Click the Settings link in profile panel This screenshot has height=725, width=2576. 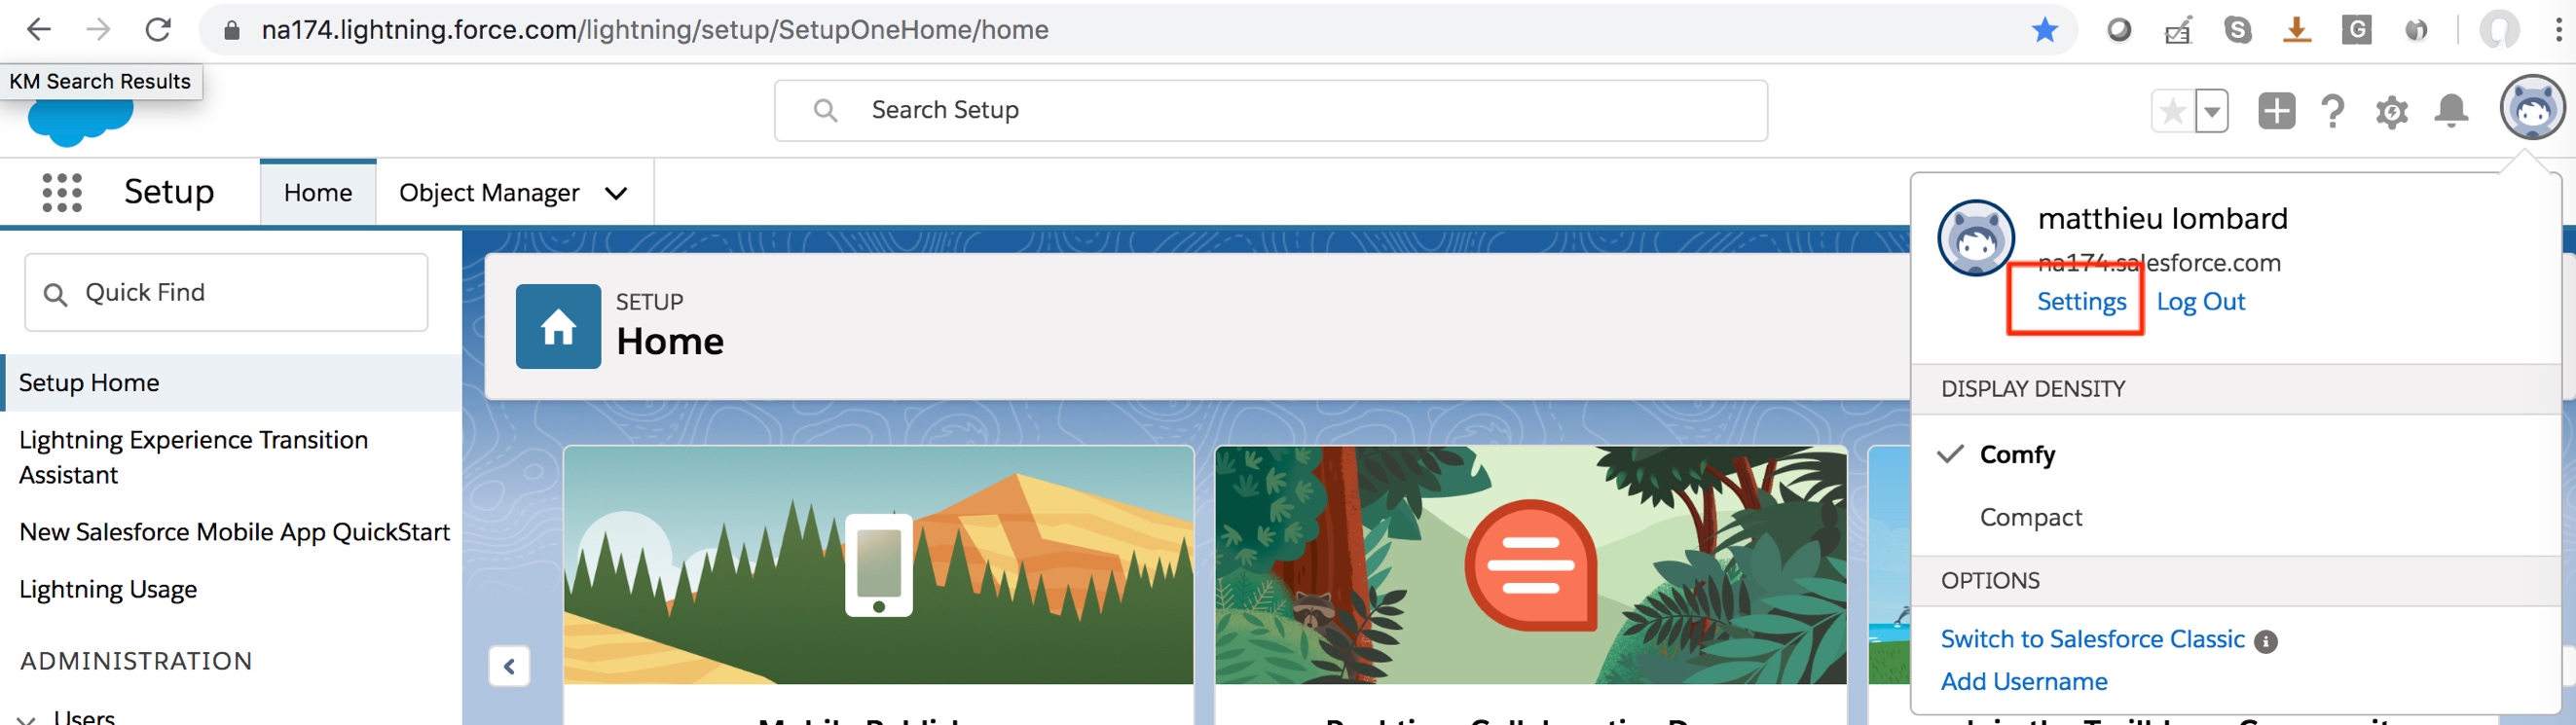point(2081,301)
